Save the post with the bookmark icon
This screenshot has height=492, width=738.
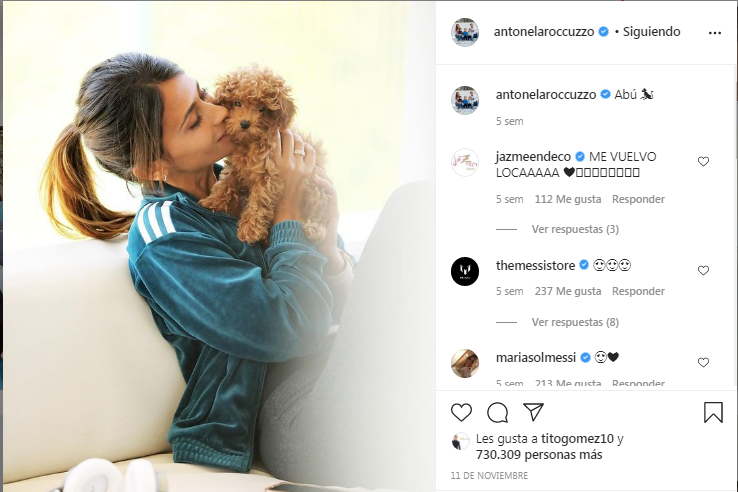(713, 412)
